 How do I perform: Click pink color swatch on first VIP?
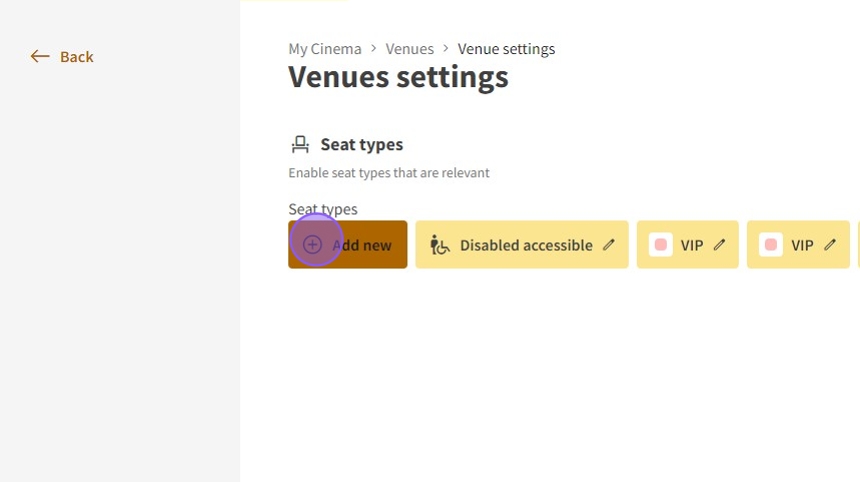tap(660, 245)
